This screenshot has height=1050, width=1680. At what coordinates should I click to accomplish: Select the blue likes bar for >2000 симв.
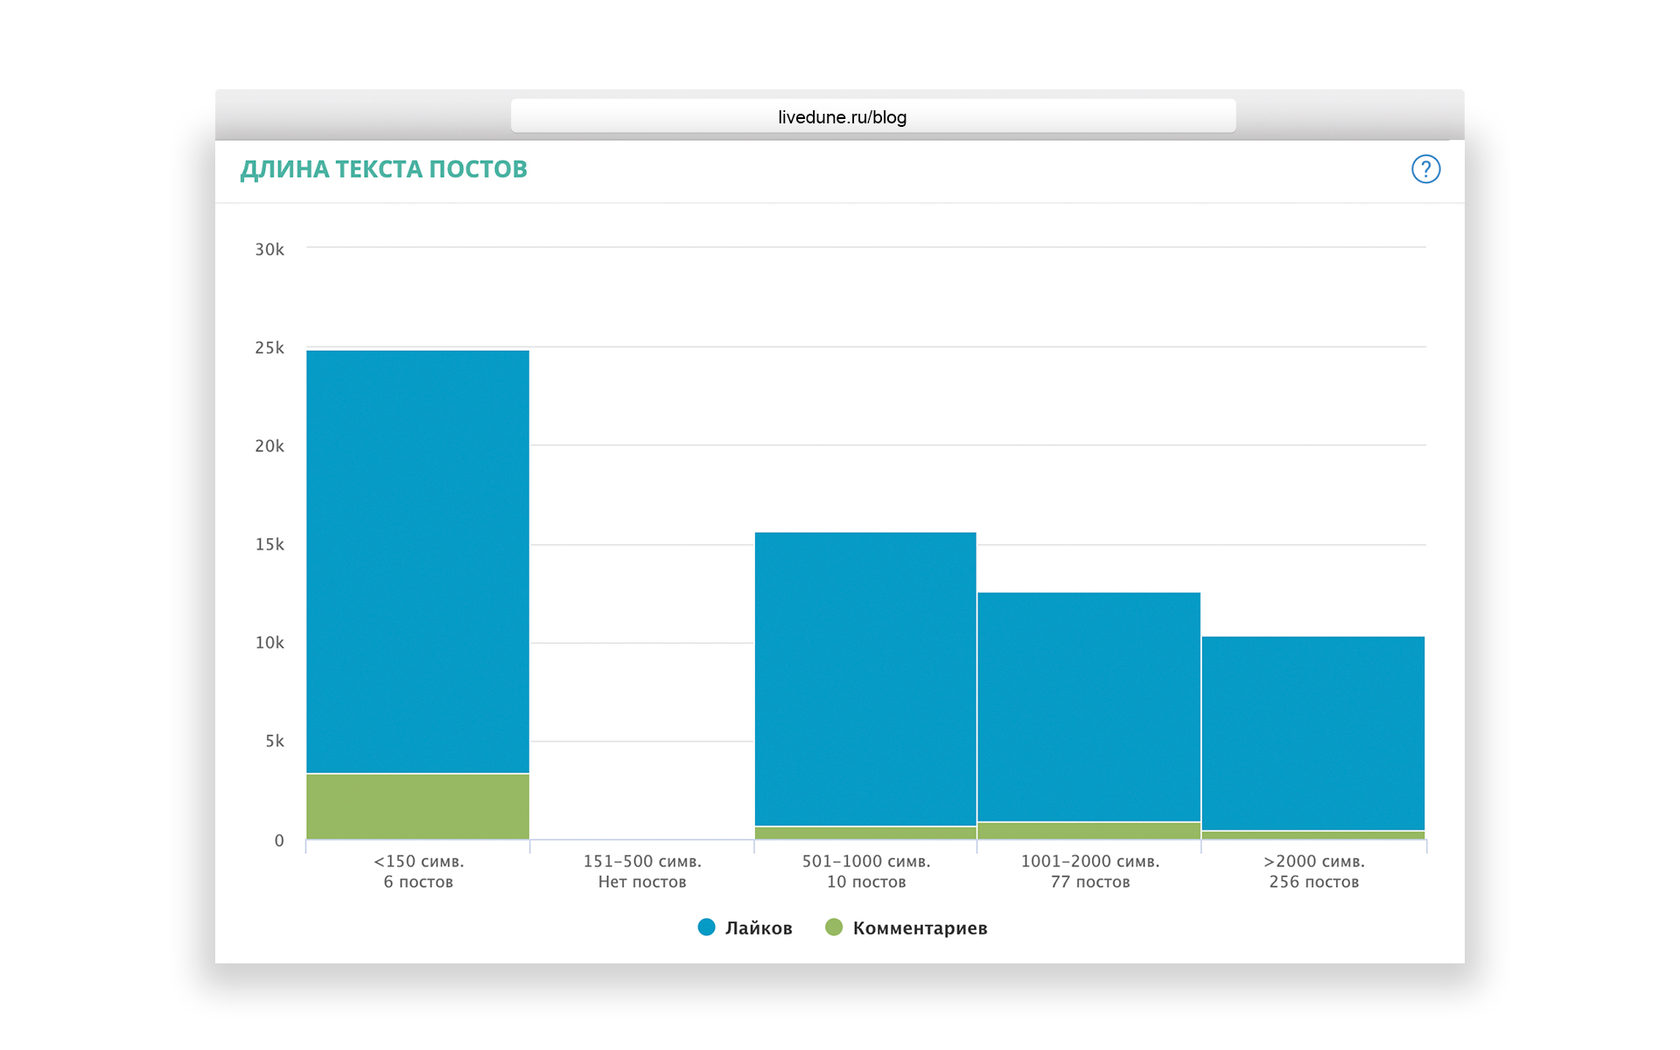coord(1313,733)
